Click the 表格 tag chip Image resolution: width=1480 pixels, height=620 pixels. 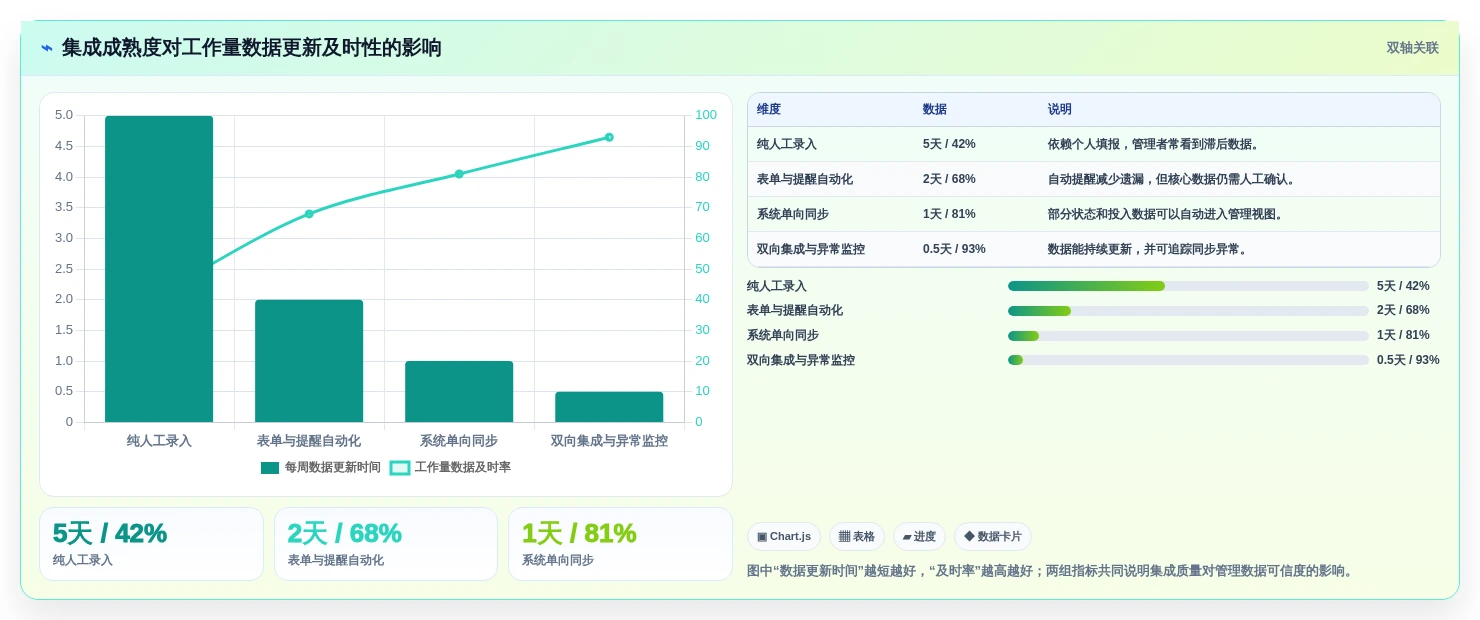tap(857, 537)
